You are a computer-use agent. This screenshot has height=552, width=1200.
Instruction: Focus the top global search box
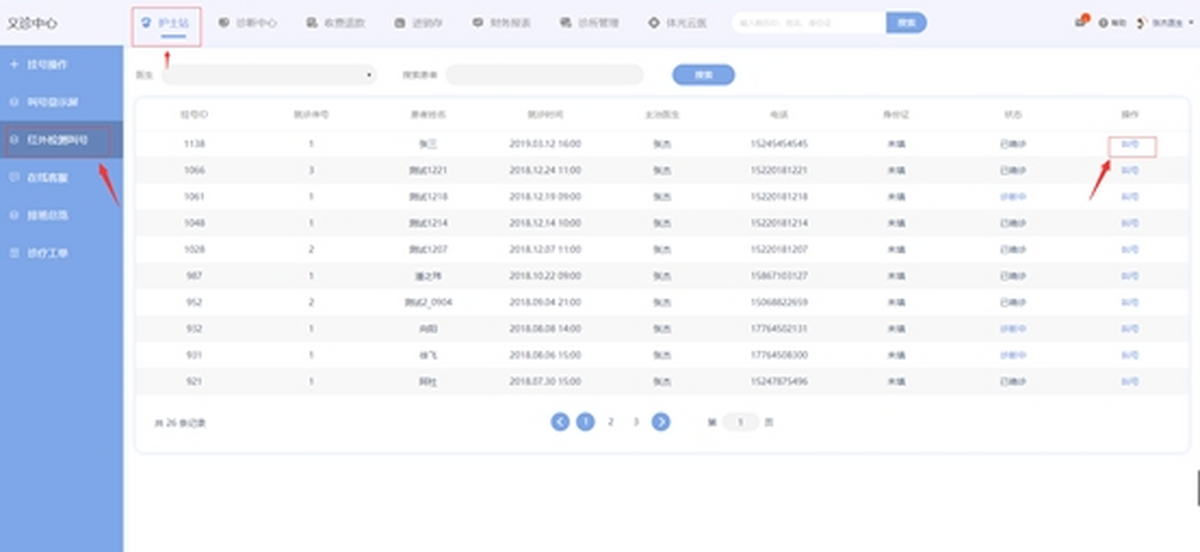tap(809, 22)
